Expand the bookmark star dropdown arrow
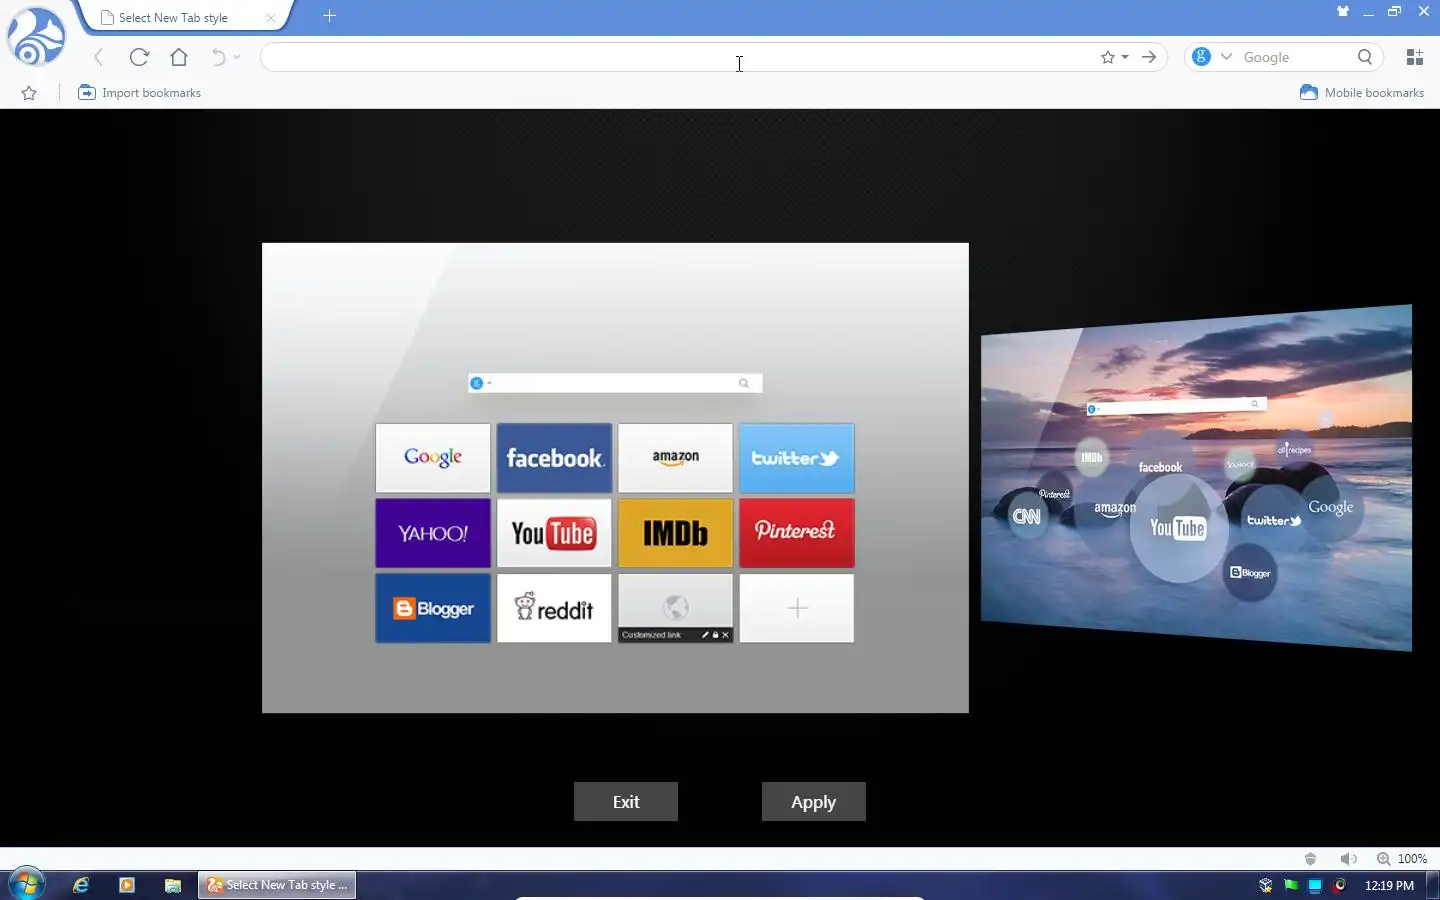 (1125, 57)
